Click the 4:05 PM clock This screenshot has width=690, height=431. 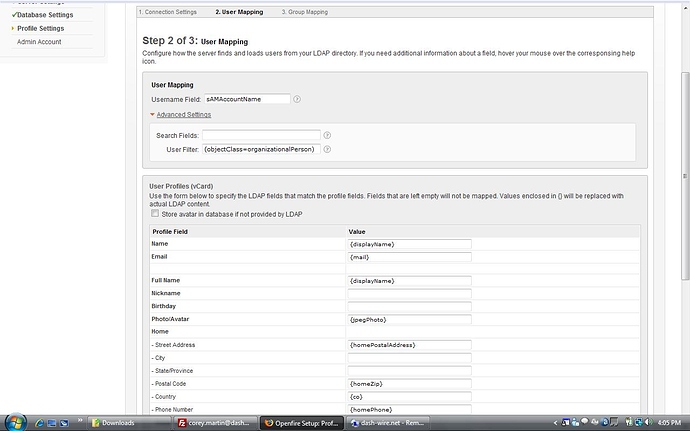pyautogui.click(x=669, y=423)
